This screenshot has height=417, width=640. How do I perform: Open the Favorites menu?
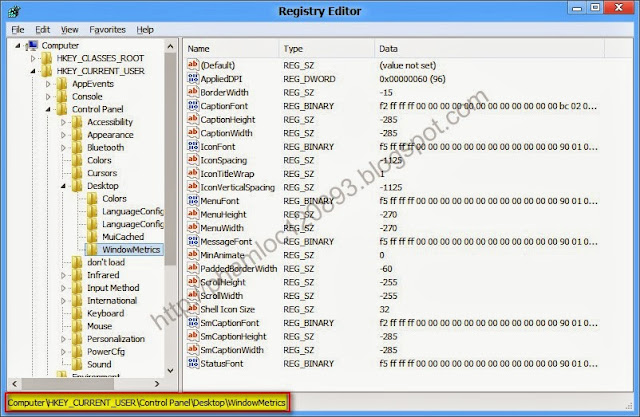[107, 30]
